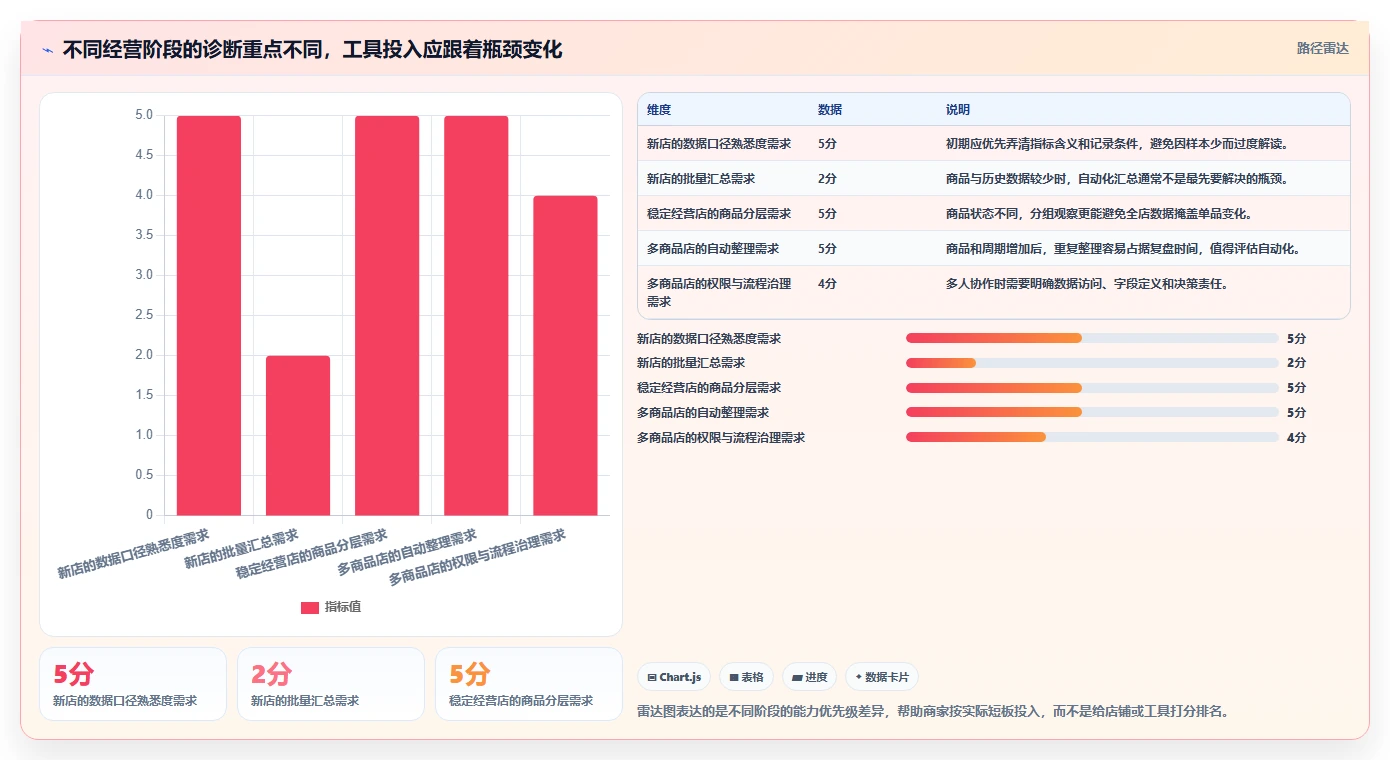Click the description starting 多人协作时需要明确
Image resolution: width=1390 pixels, height=760 pixels.
pos(1087,284)
